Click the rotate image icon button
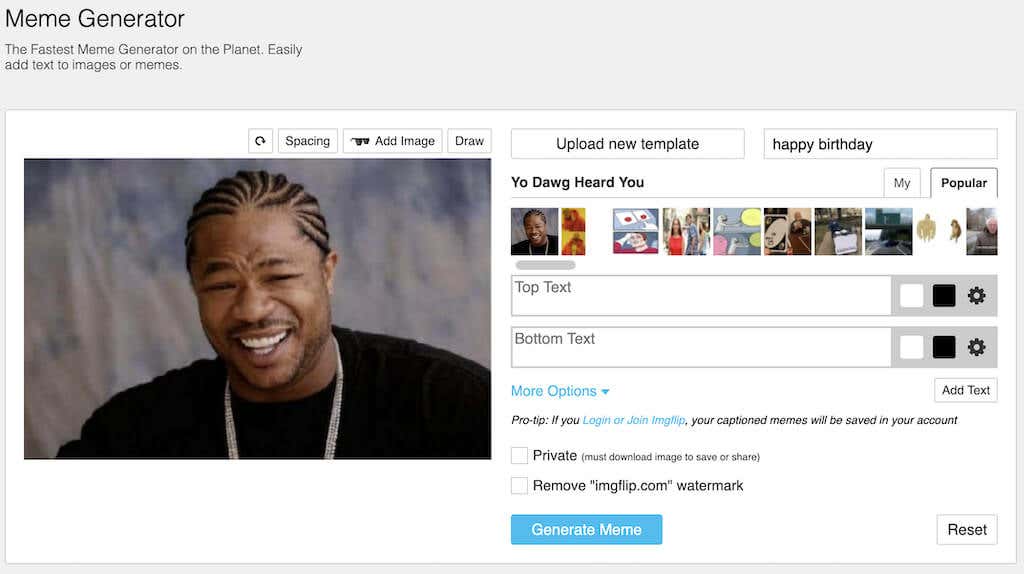The width and height of the screenshot is (1024, 574). point(260,141)
